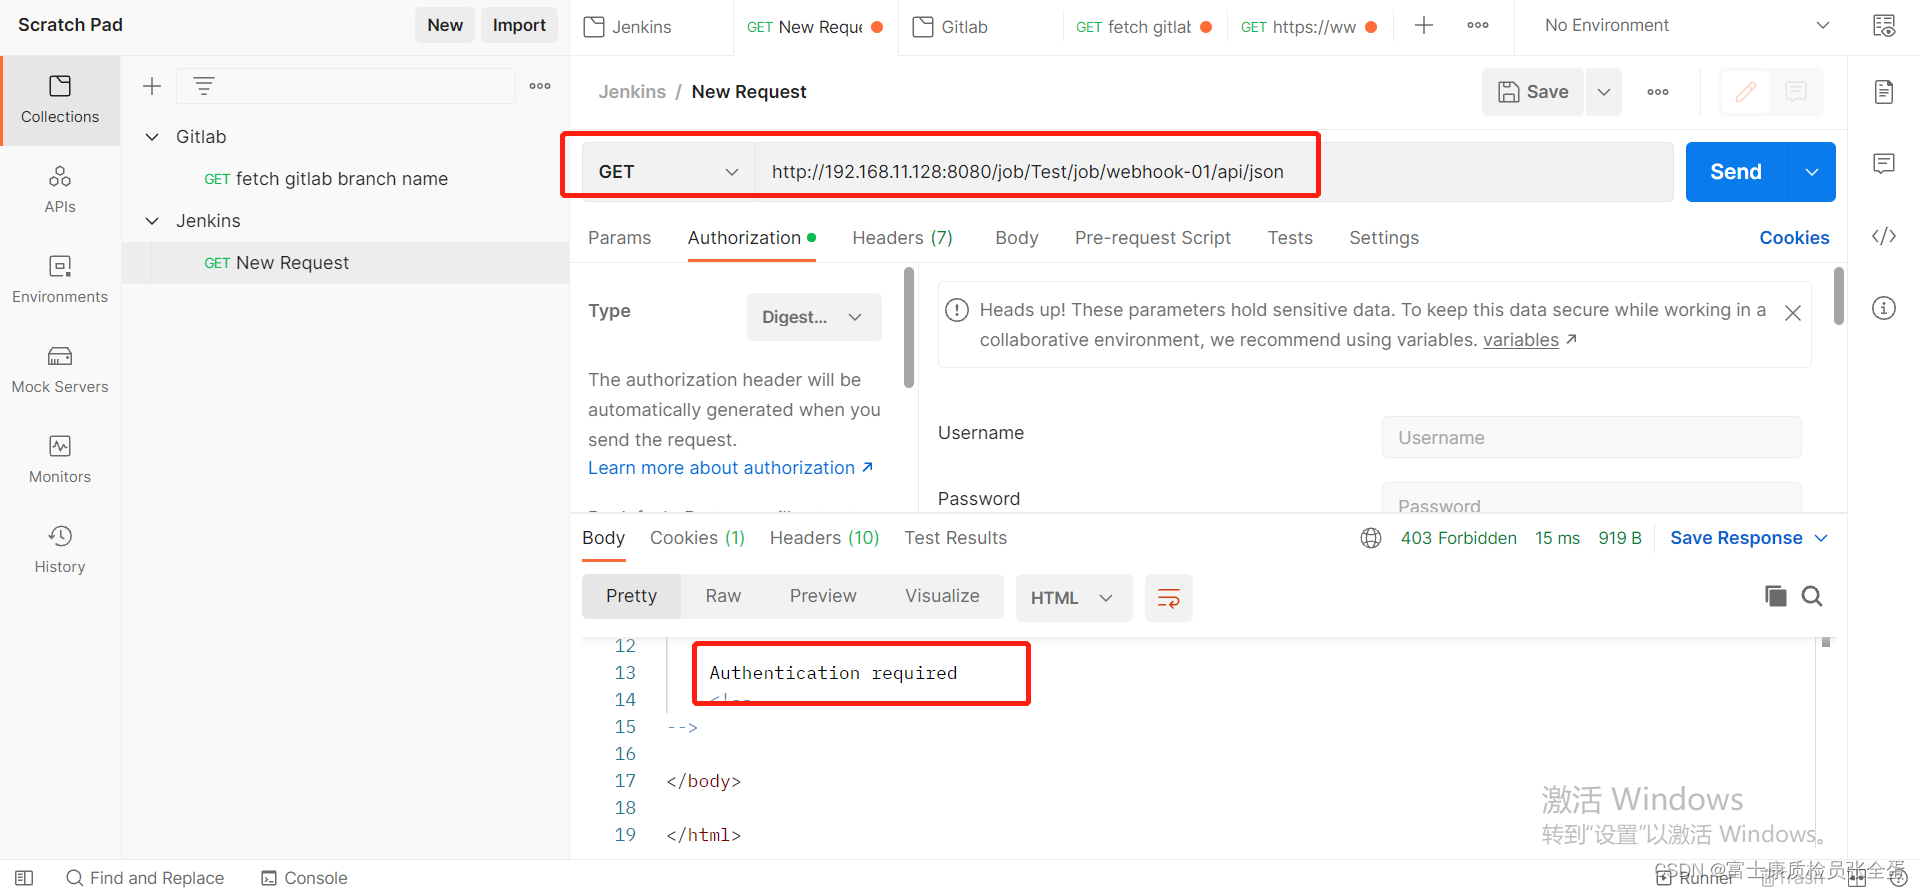This screenshot has height=890, width=1920.
Task: Click the request URL input field
Action: 1214,172
